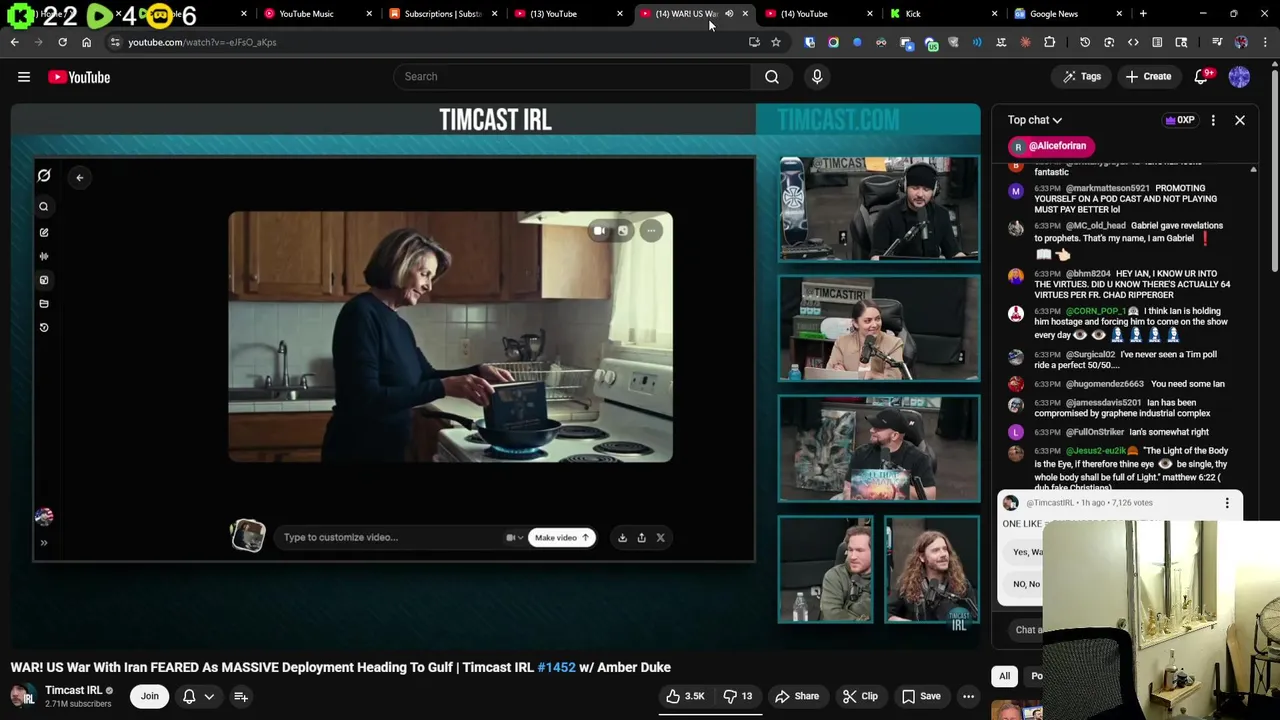Open the YouTube notifications bell

click(1202, 77)
